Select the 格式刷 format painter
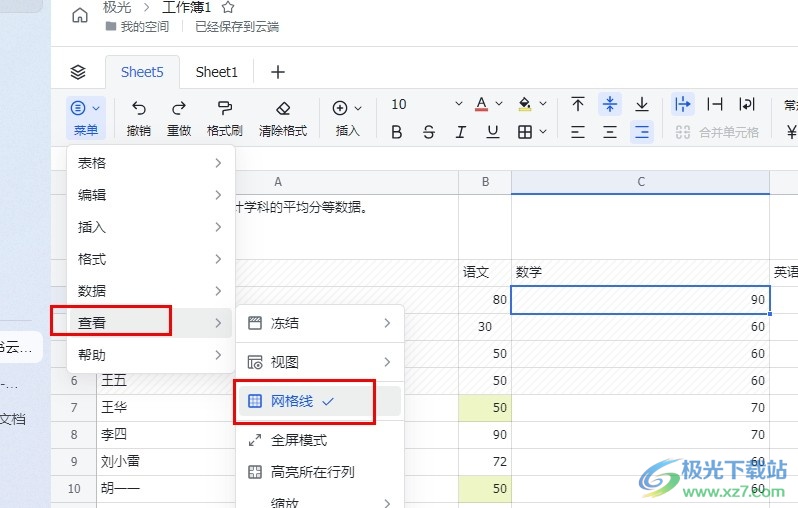The width and height of the screenshot is (798, 508). point(224,118)
